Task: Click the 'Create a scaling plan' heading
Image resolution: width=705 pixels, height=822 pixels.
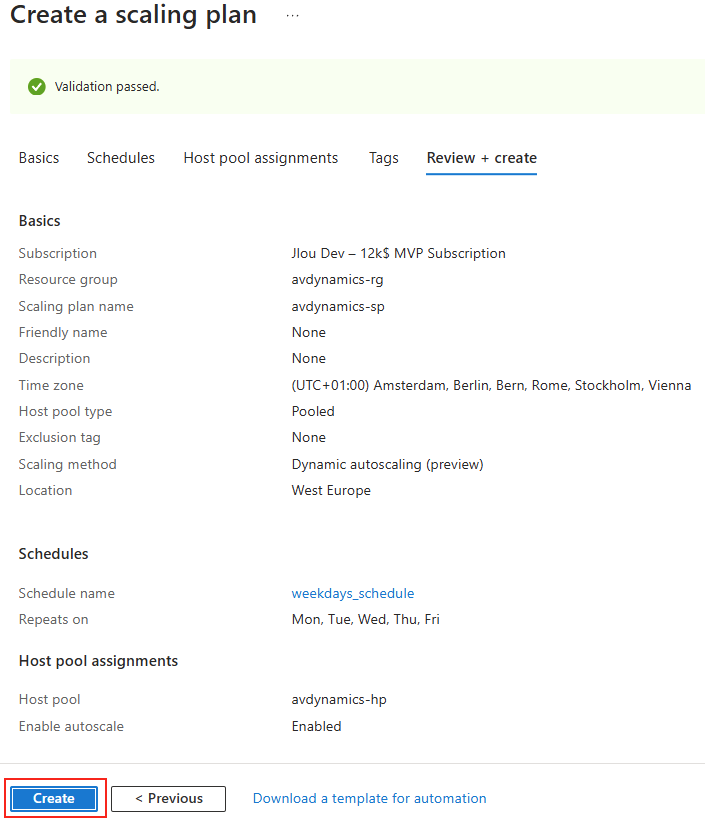Action: 133,15
